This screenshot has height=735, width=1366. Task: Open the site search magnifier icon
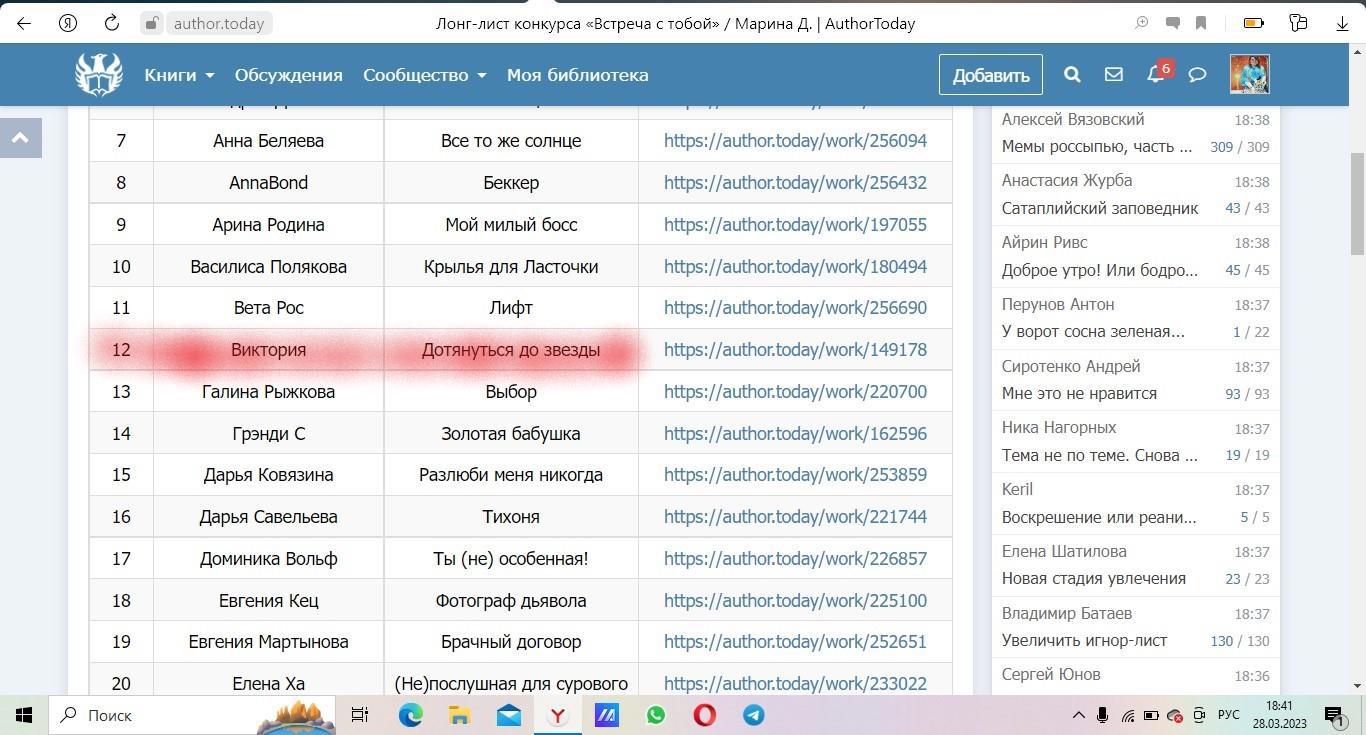pyautogui.click(x=1072, y=74)
